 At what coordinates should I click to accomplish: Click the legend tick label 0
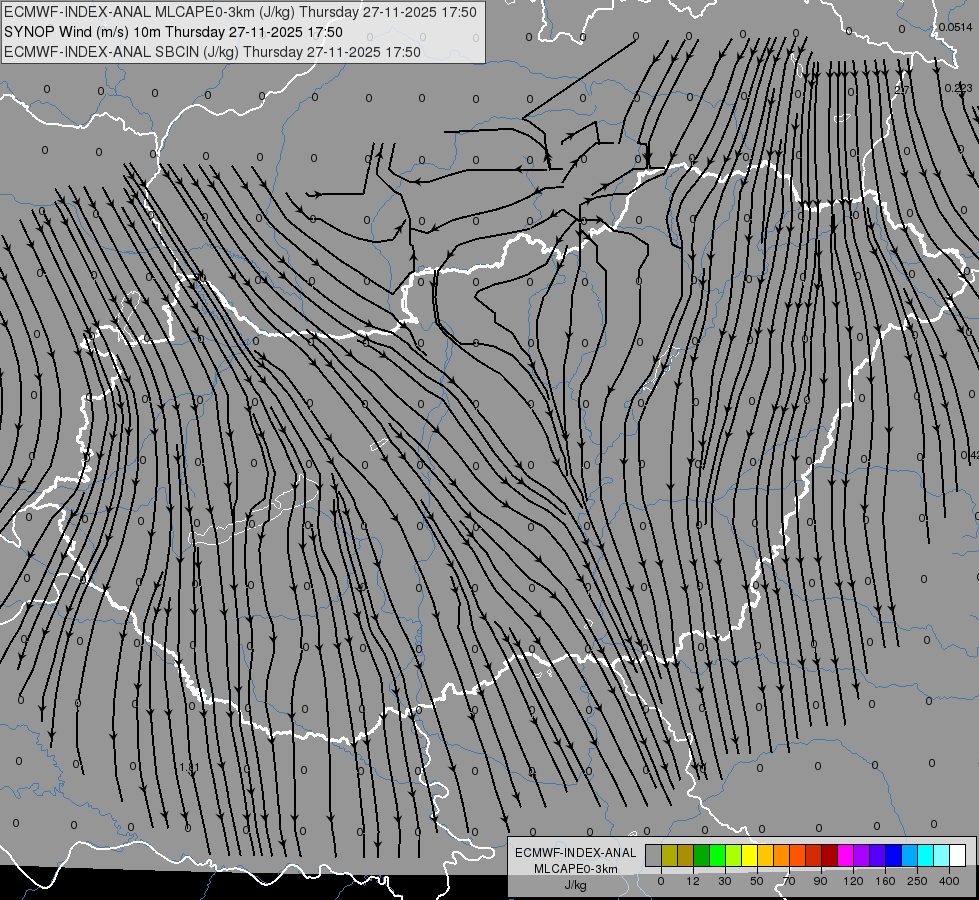[x=661, y=881]
